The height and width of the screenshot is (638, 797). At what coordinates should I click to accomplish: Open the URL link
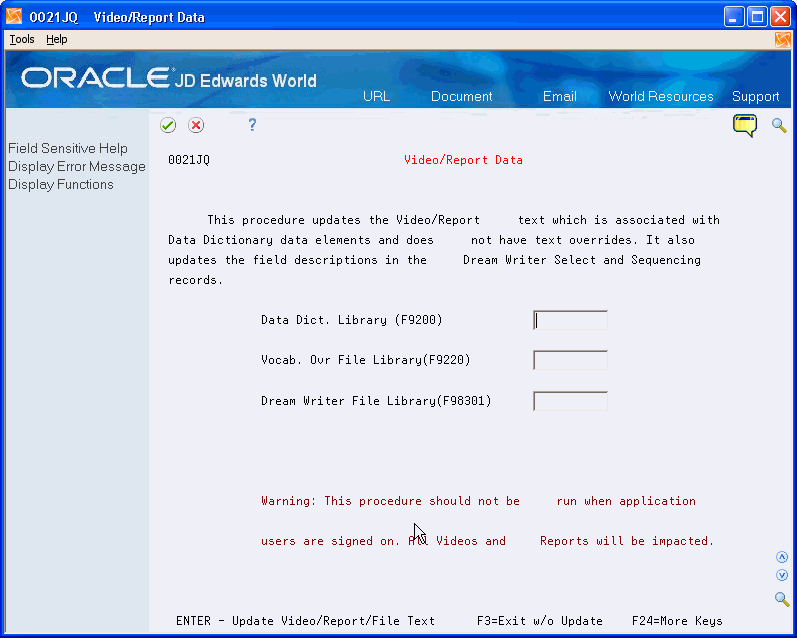(x=376, y=97)
